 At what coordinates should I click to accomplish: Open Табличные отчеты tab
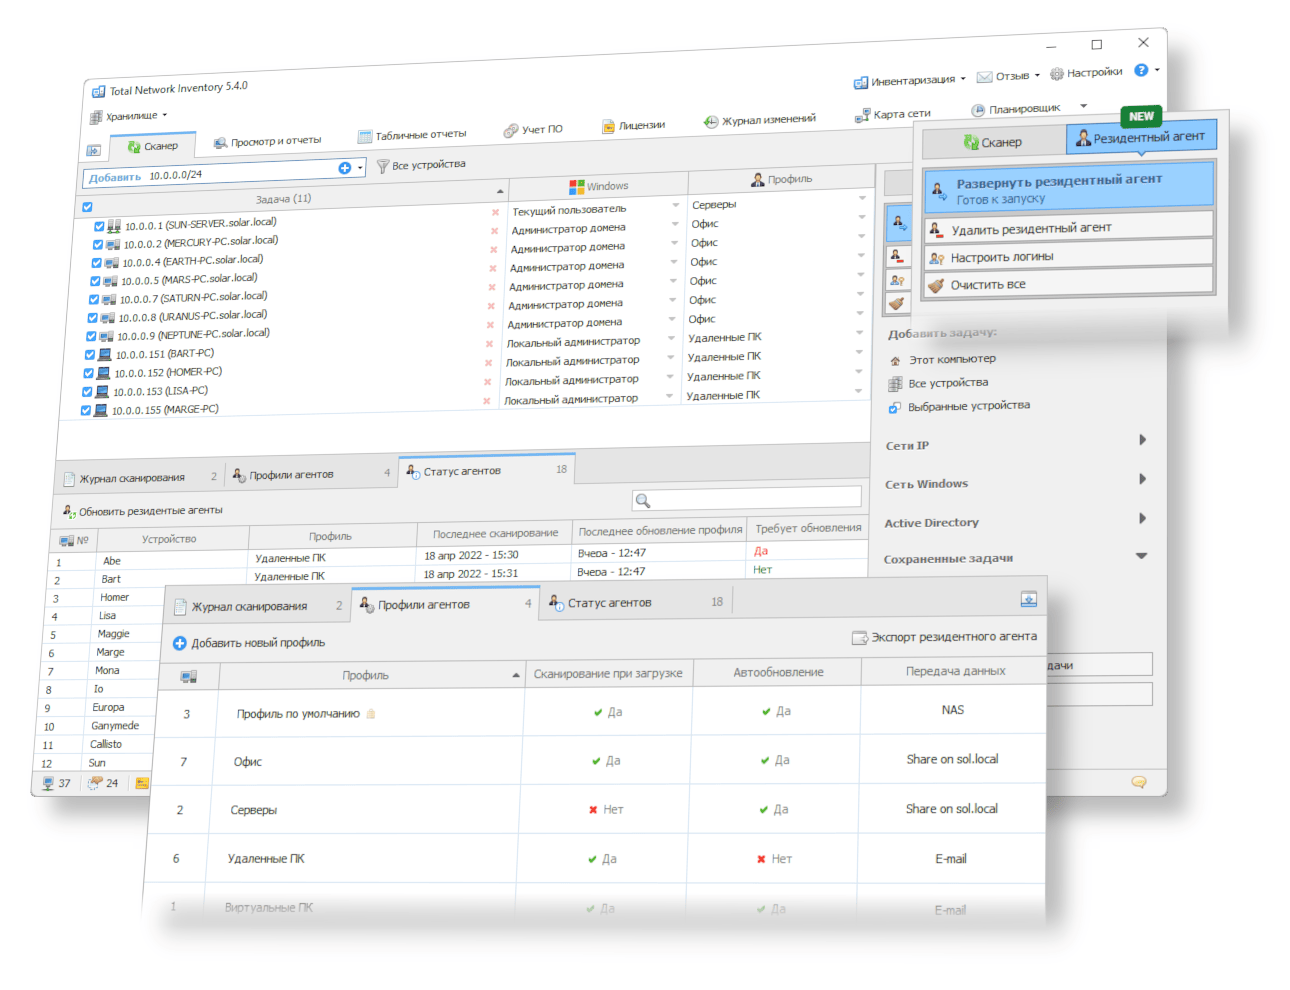coord(412,135)
